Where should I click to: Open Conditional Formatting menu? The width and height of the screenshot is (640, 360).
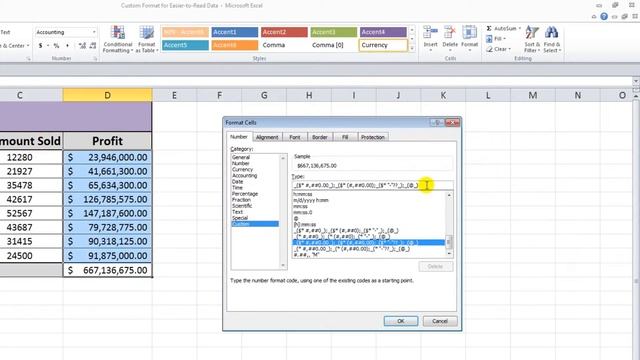tap(118, 39)
